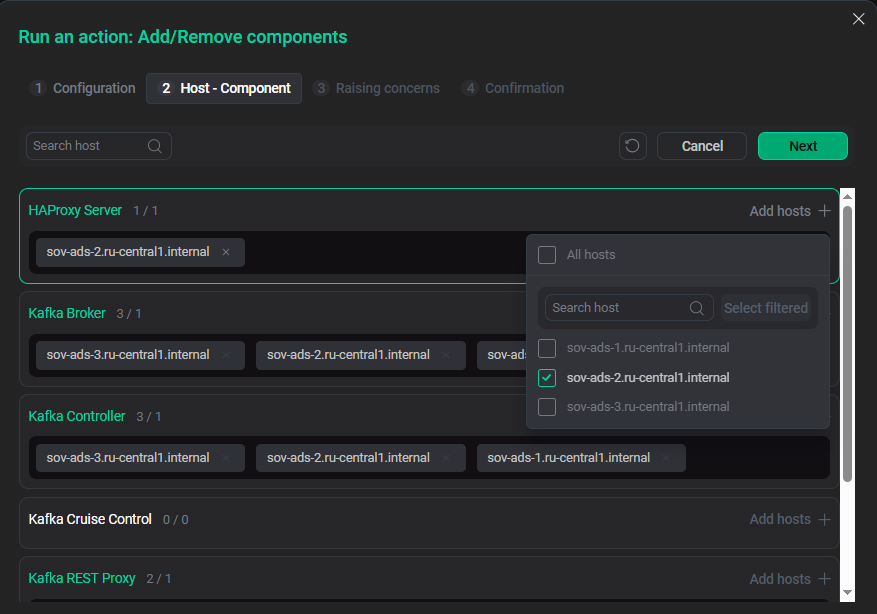Check sov-ads-1.ru-central1.internal in host list
The image size is (877, 614).
(x=547, y=348)
